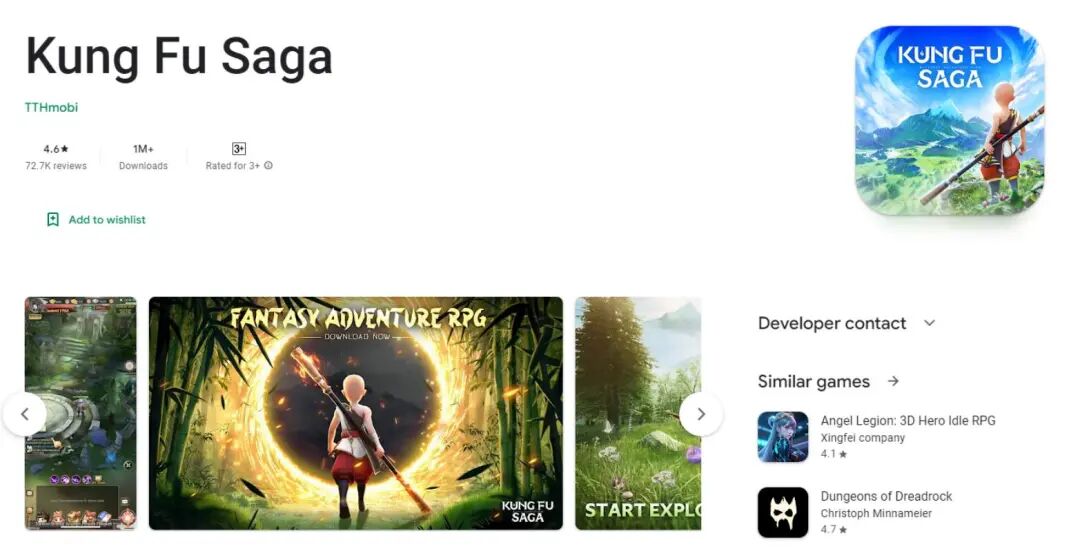Open the TTHmobi developer page
The height and width of the screenshot is (549, 1080).
52,107
